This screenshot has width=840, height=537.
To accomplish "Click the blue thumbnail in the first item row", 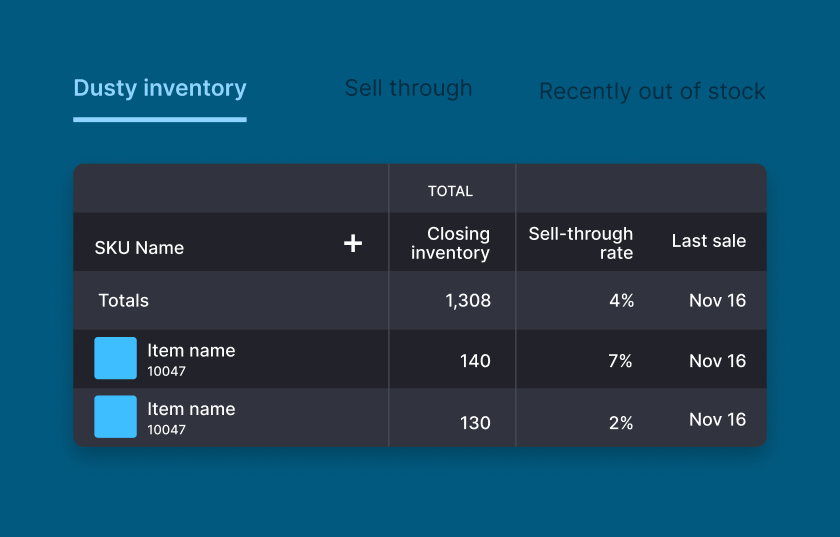I will tap(116, 359).
